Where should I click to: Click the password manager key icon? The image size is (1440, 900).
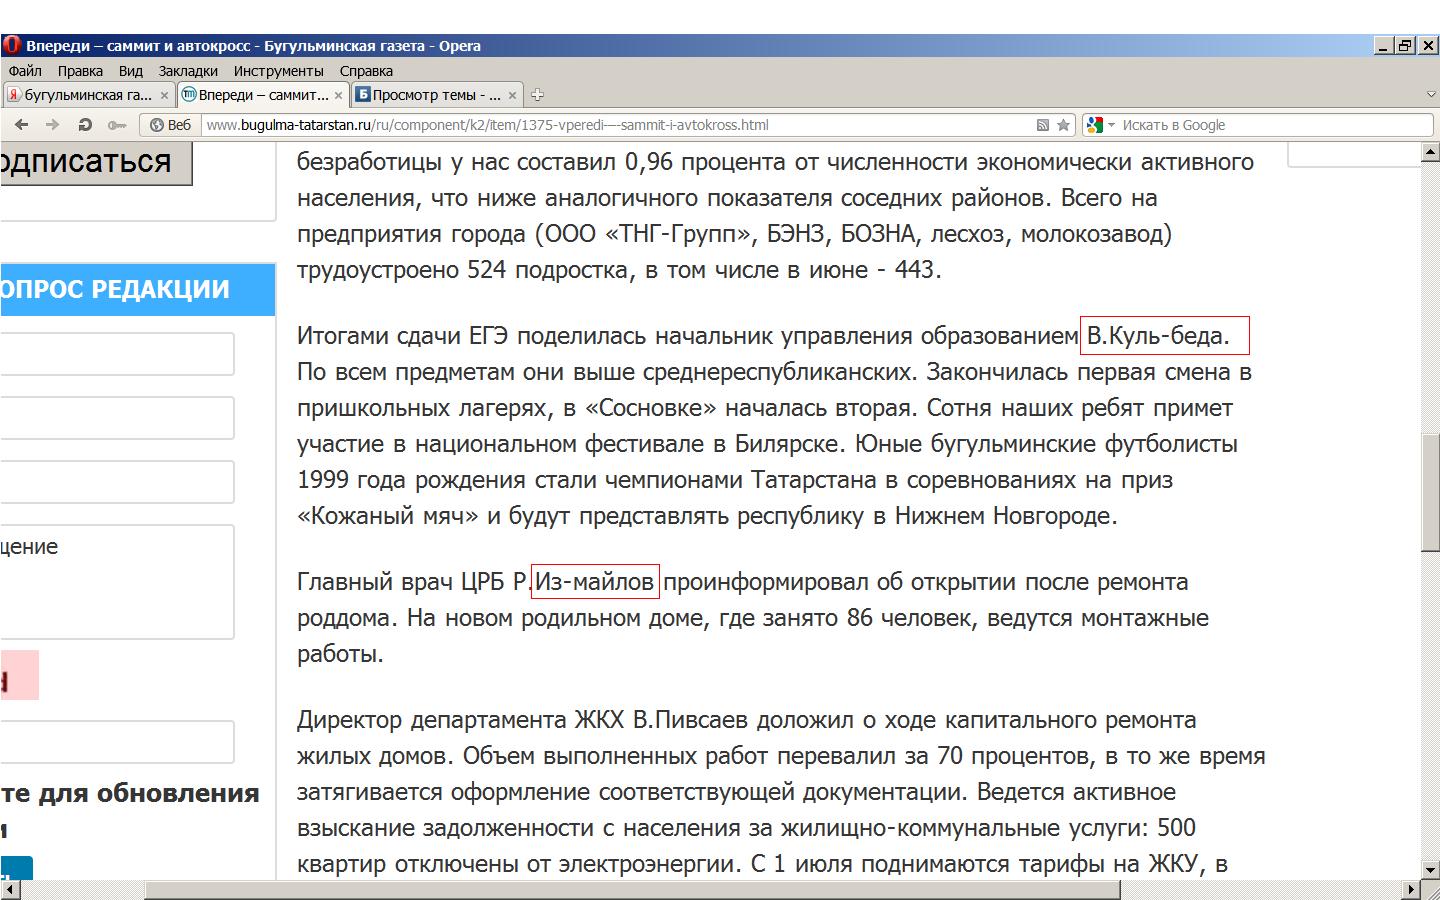[117, 125]
